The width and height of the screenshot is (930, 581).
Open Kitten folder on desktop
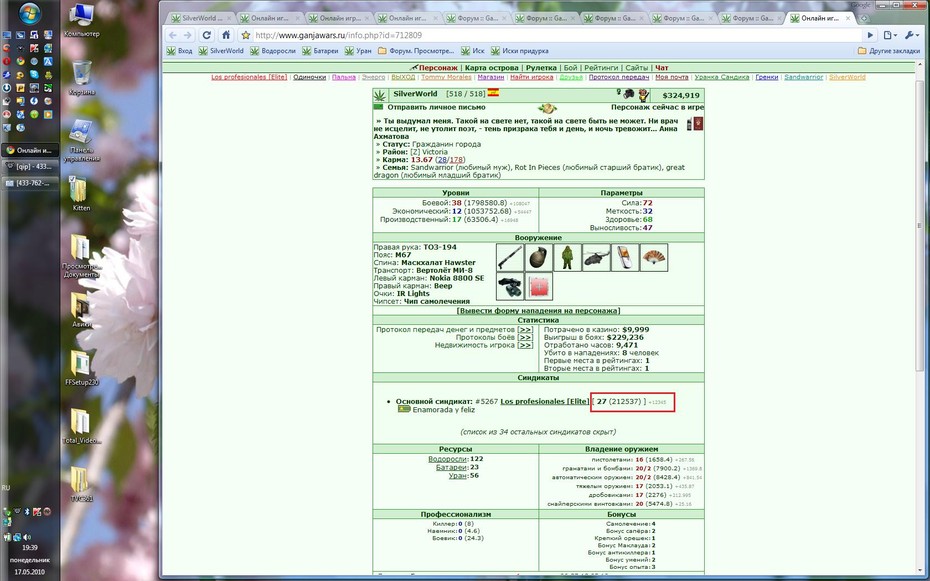(81, 193)
